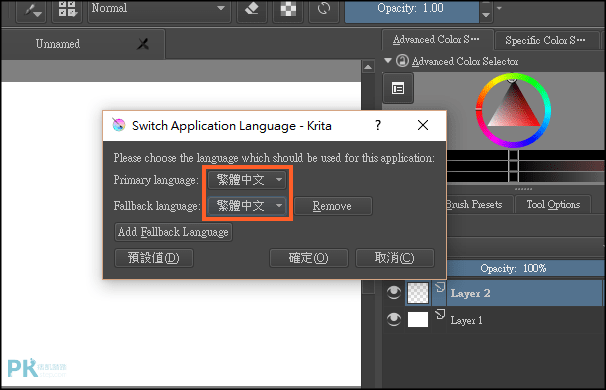Click the help question mark in dialog
Screen dimensions: 606x390
[x=378, y=125]
